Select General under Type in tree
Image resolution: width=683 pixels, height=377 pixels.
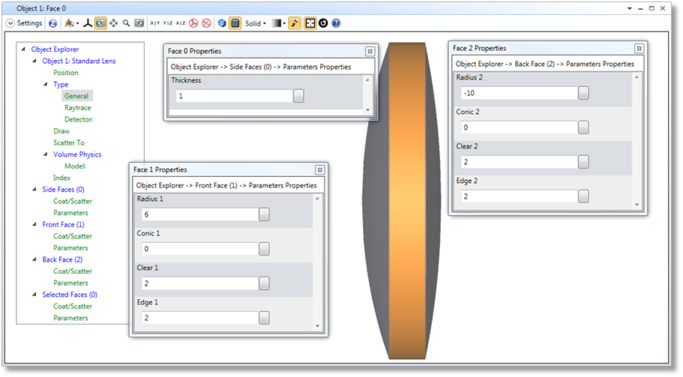tap(76, 96)
